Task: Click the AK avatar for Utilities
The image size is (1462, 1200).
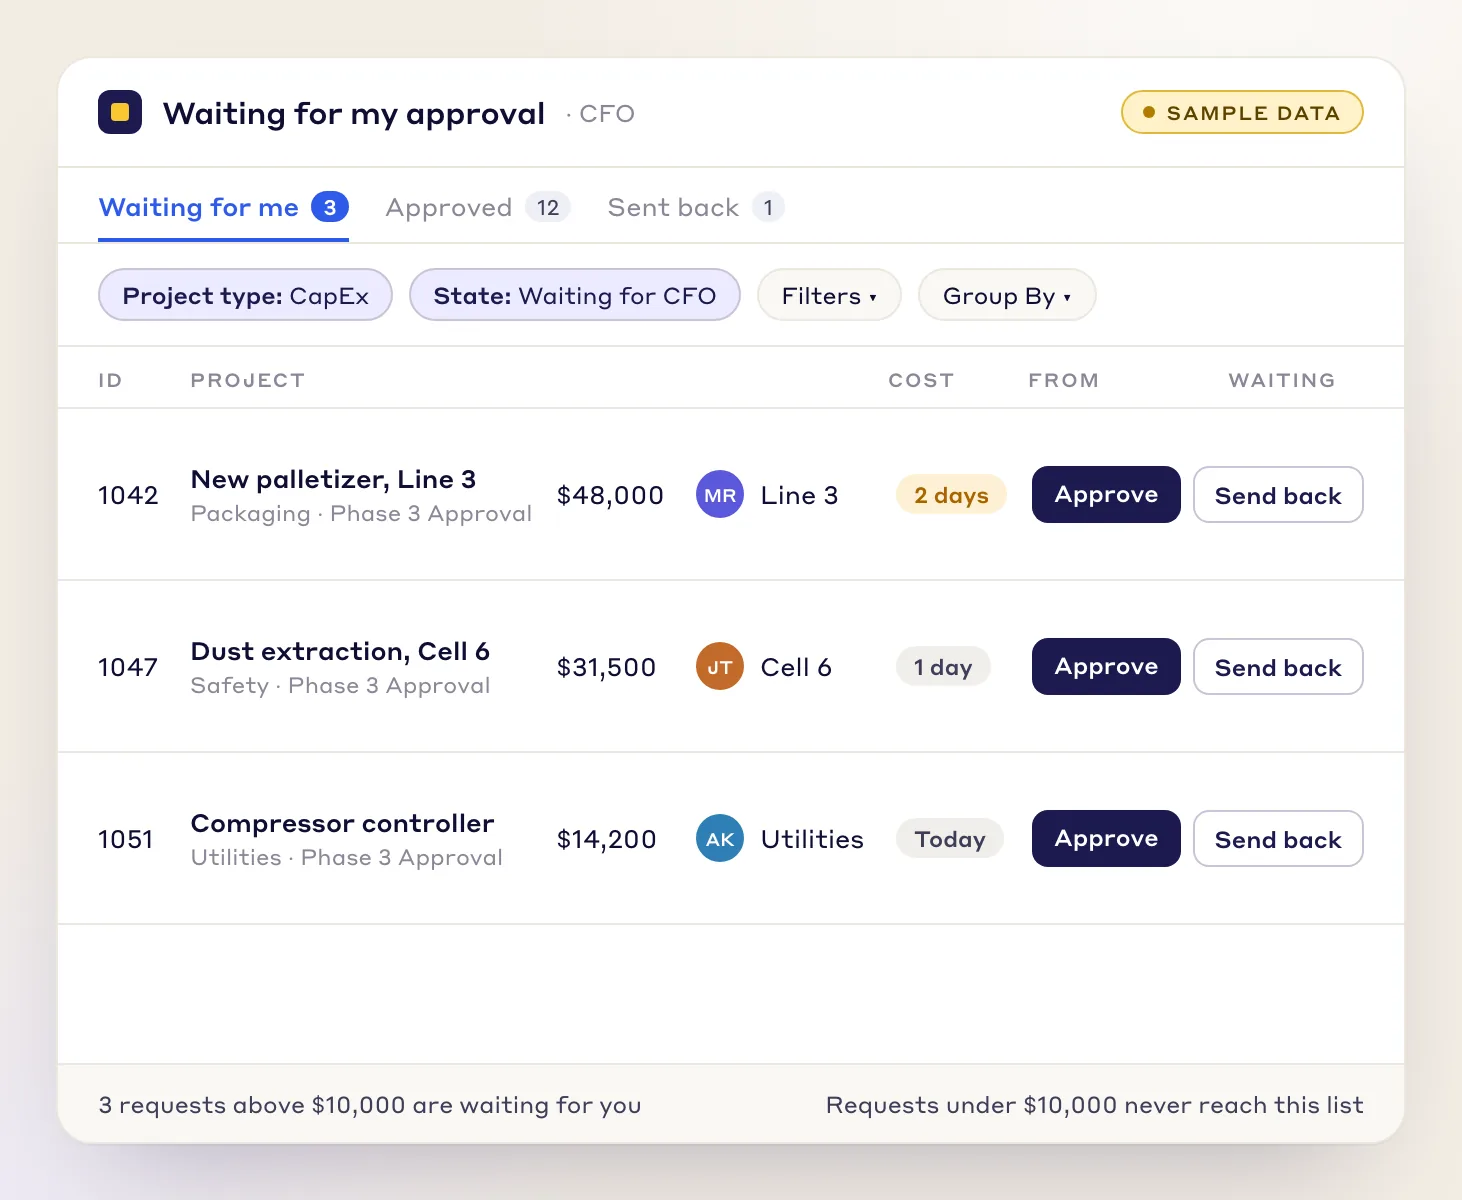Action: point(720,839)
